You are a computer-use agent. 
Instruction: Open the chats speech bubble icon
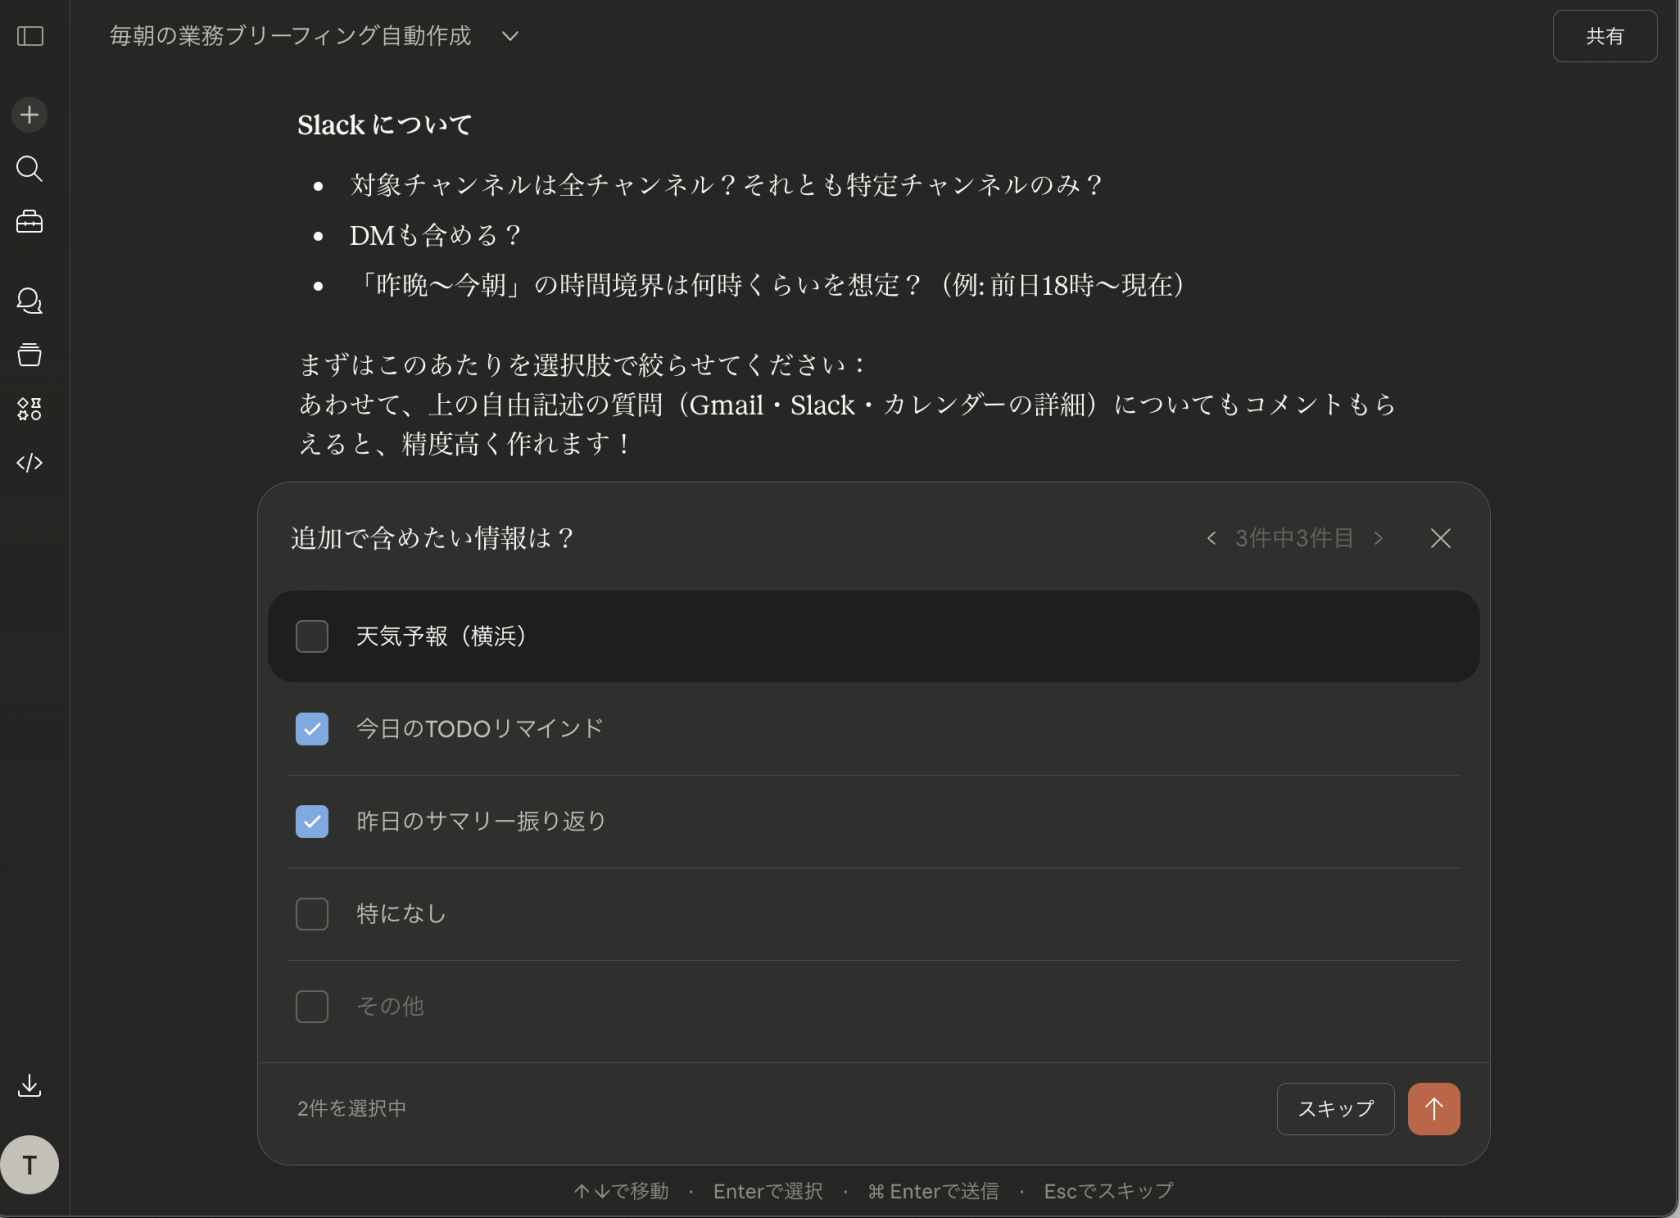(30, 301)
